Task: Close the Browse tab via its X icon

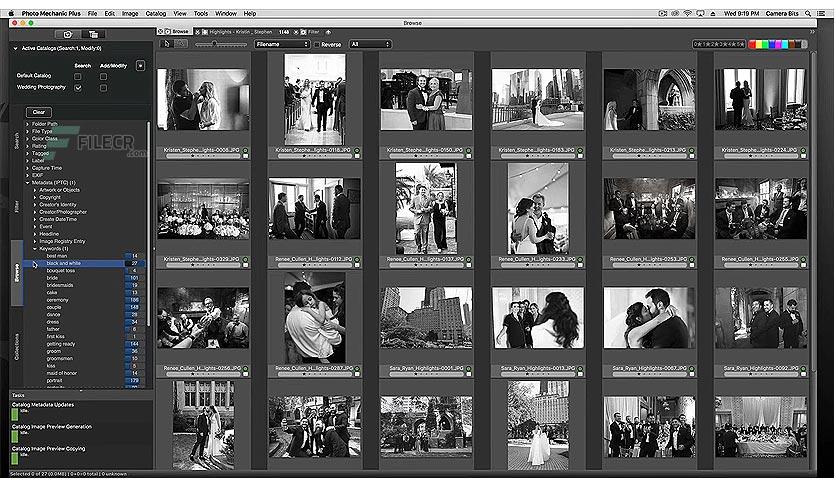Action: (160, 32)
